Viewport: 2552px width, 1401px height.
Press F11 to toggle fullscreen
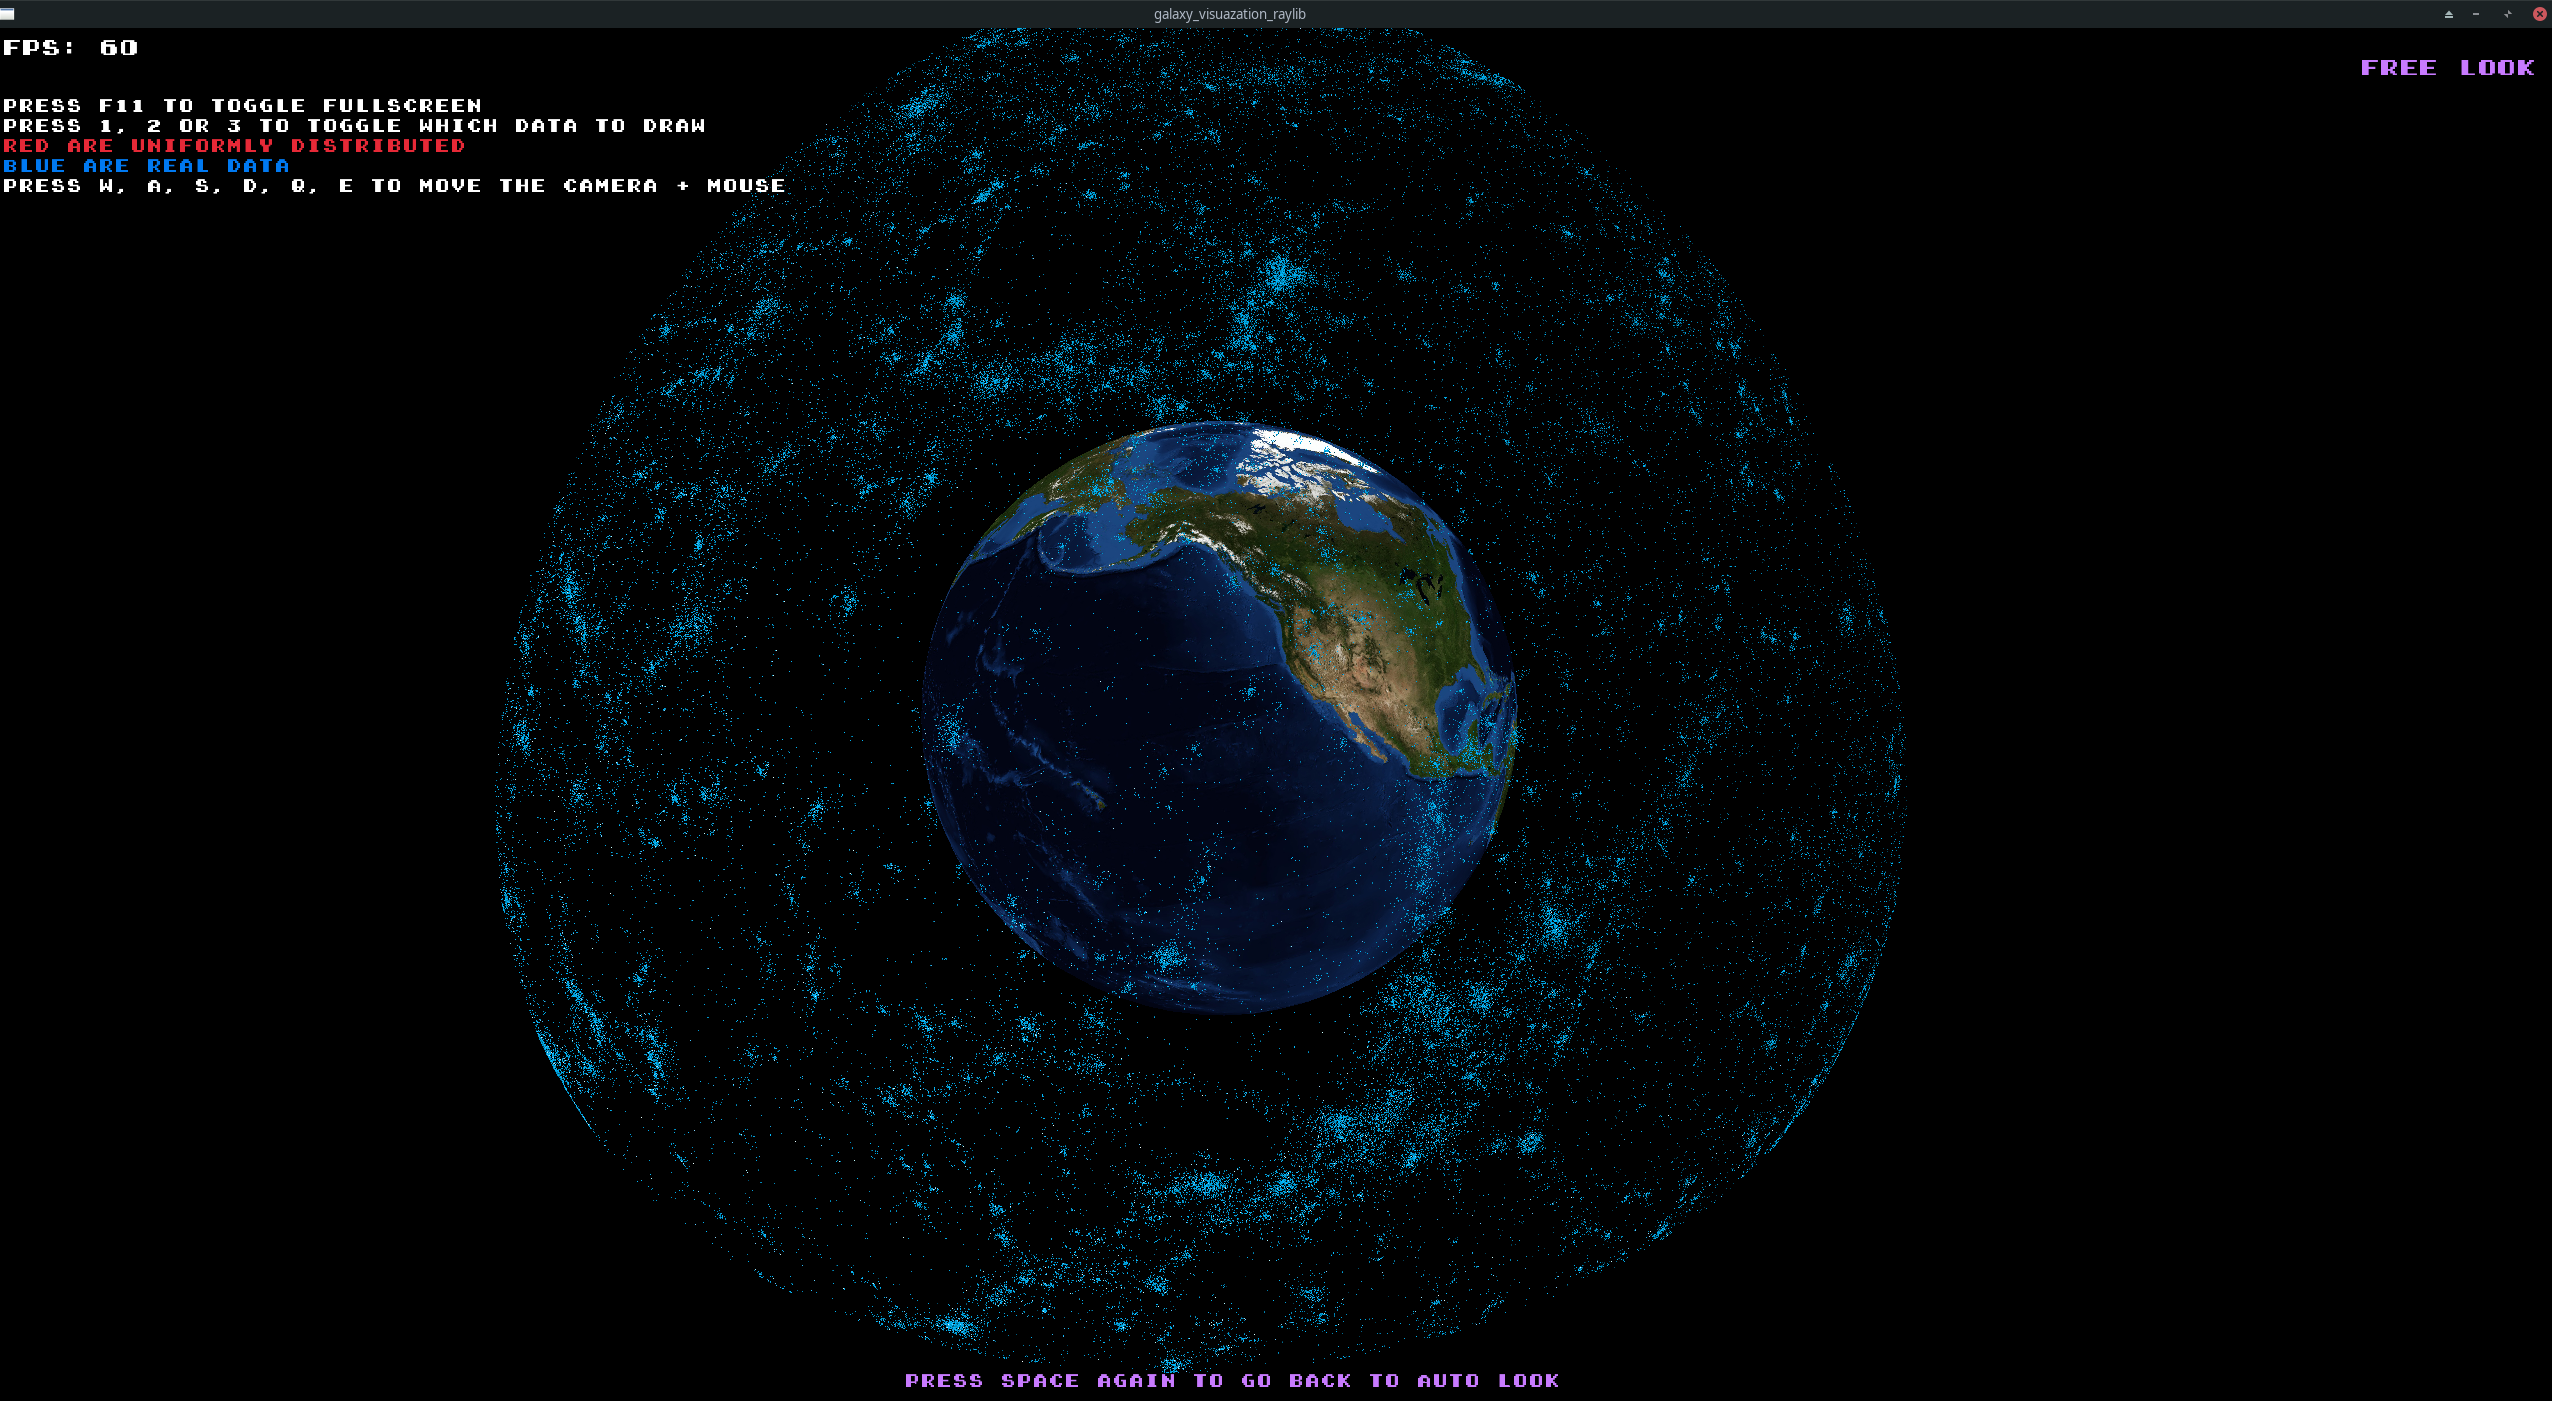(x=241, y=105)
